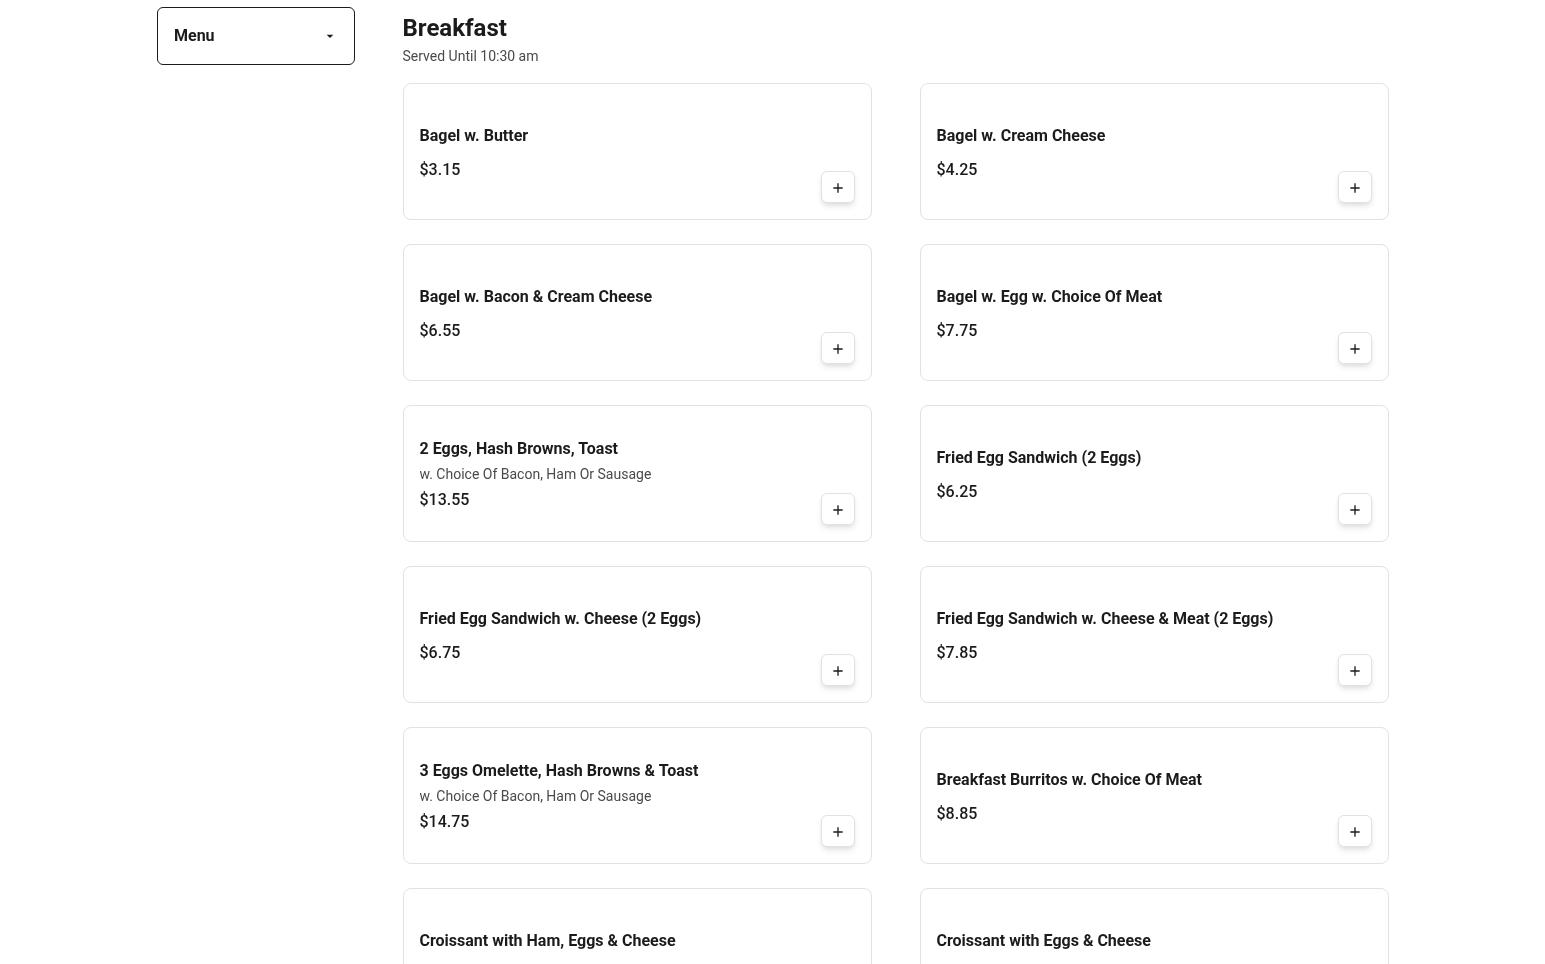Add Fried Egg Sandwich (2 Eggs) item

click(x=1354, y=510)
